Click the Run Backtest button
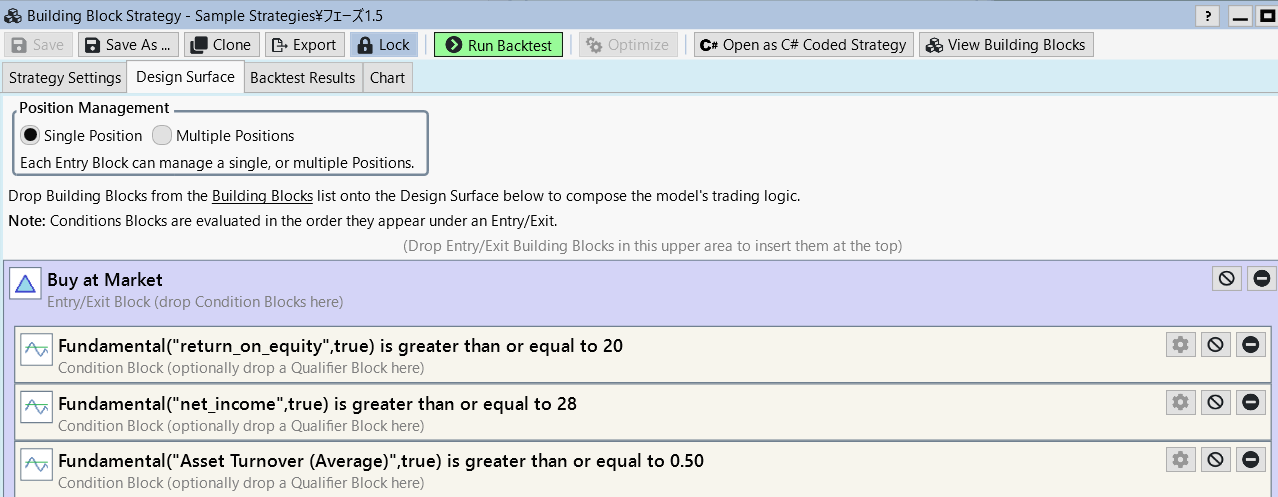The width and height of the screenshot is (1278, 497). (x=498, y=45)
